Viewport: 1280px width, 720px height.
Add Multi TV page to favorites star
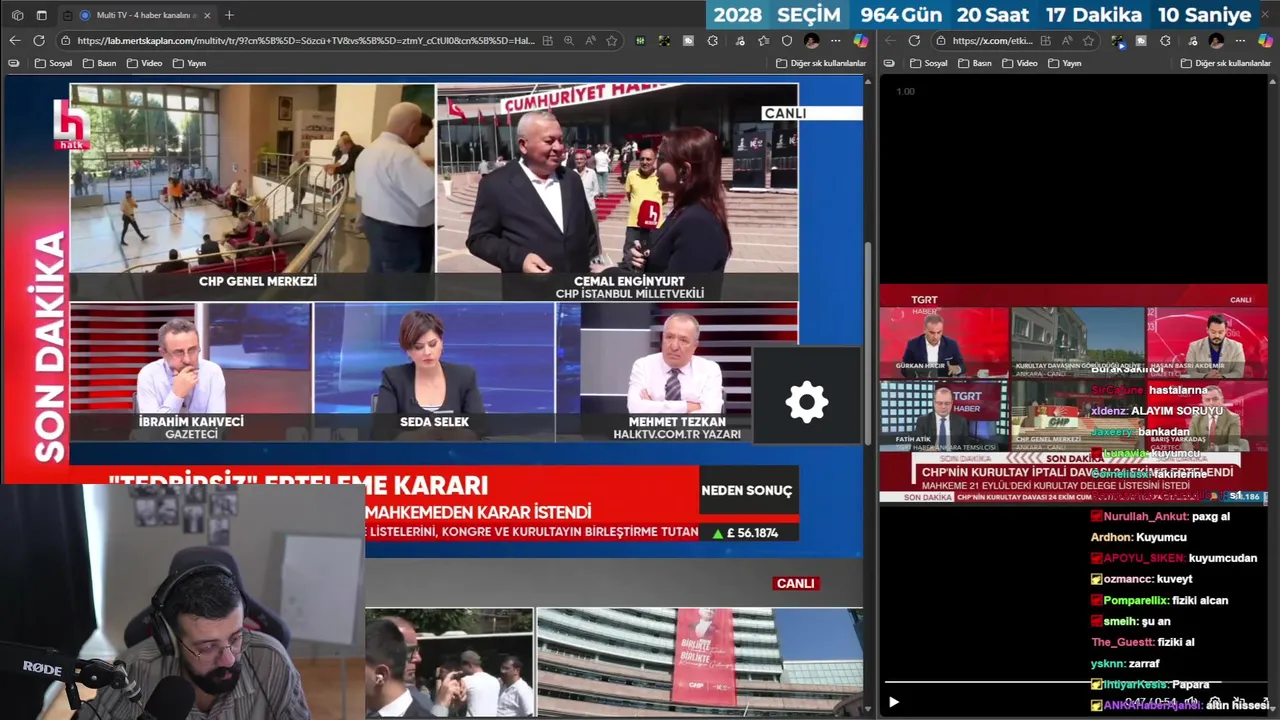coord(611,41)
